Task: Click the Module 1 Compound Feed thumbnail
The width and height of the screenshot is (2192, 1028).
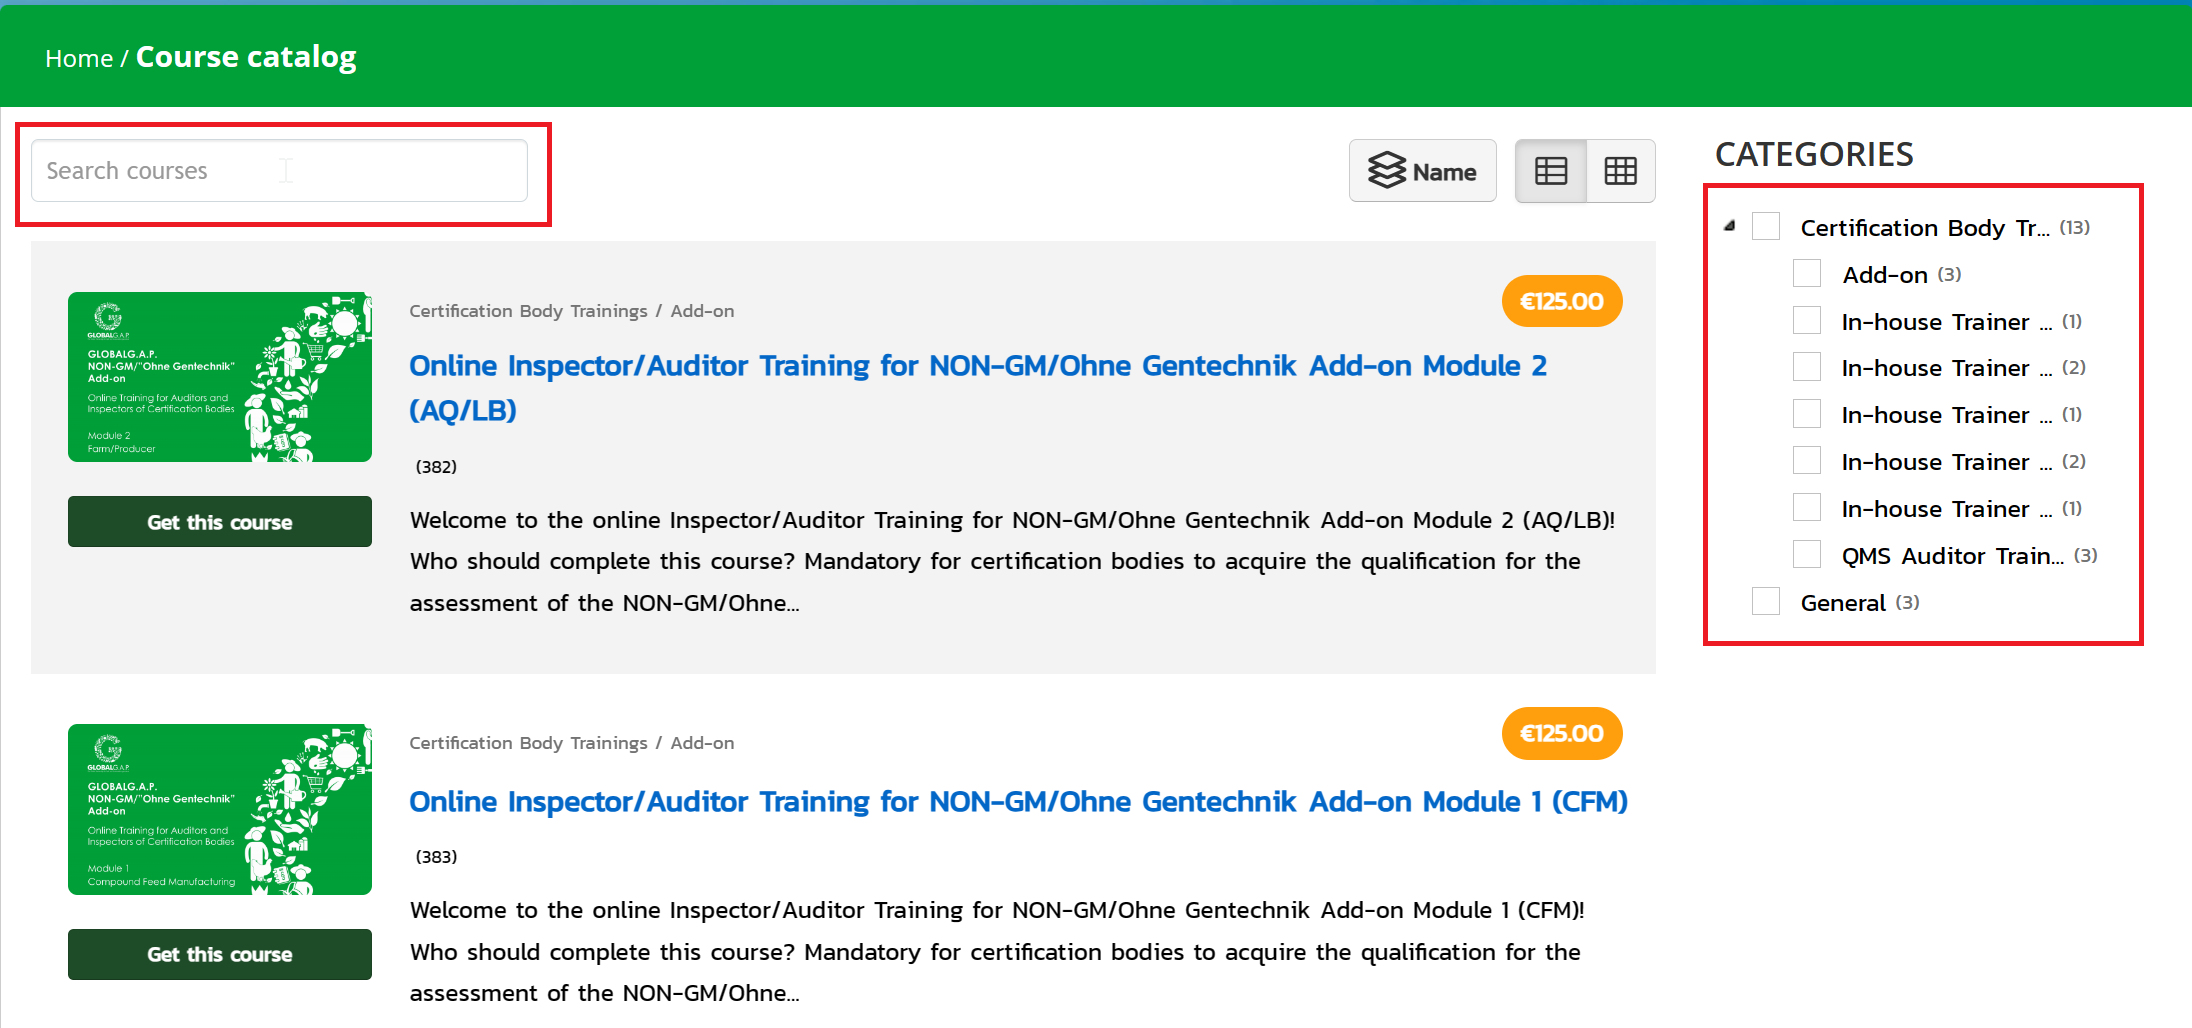Action: pos(220,809)
